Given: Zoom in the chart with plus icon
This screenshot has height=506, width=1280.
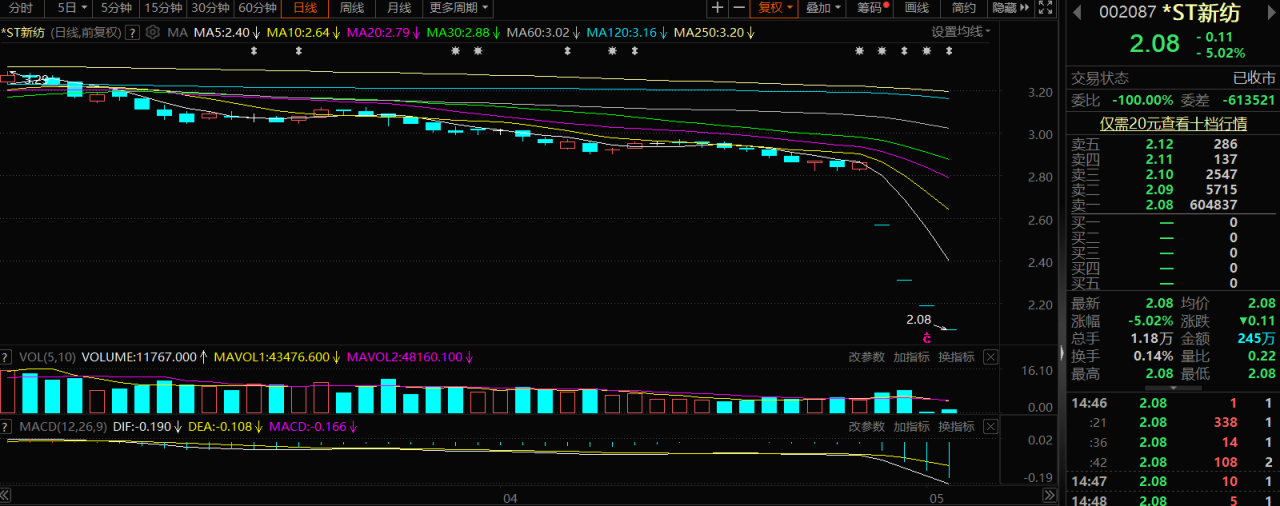Looking at the screenshot, I should click(x=717, y=8).
